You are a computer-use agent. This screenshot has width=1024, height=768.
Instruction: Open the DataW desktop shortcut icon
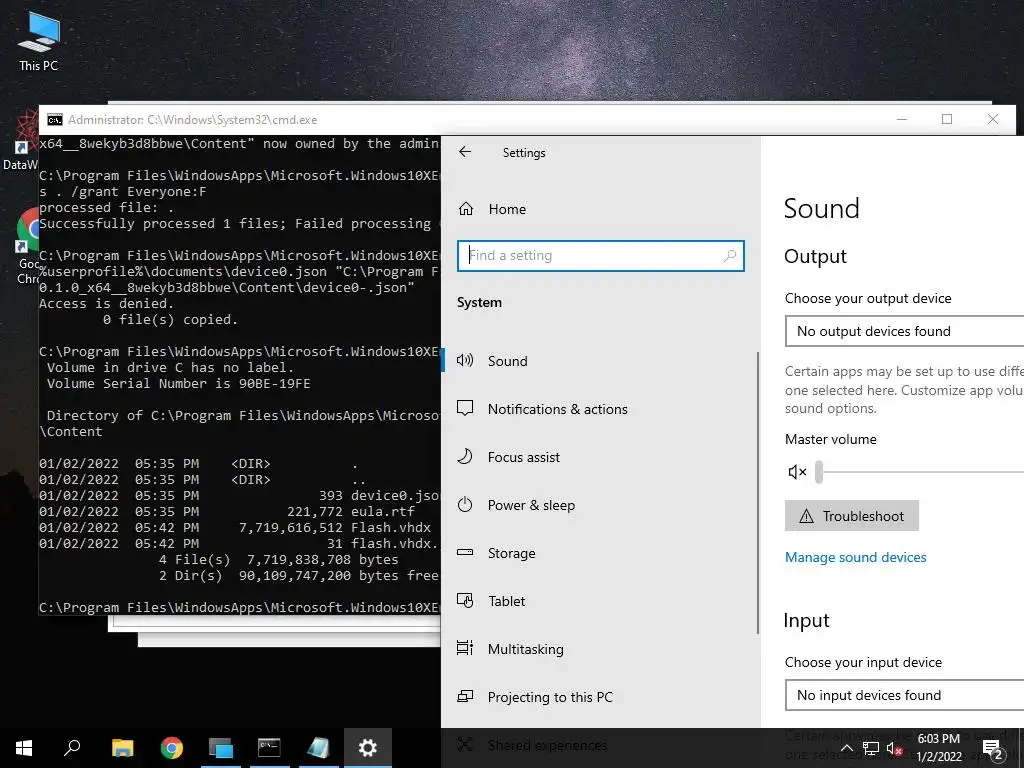click(20, 140)
